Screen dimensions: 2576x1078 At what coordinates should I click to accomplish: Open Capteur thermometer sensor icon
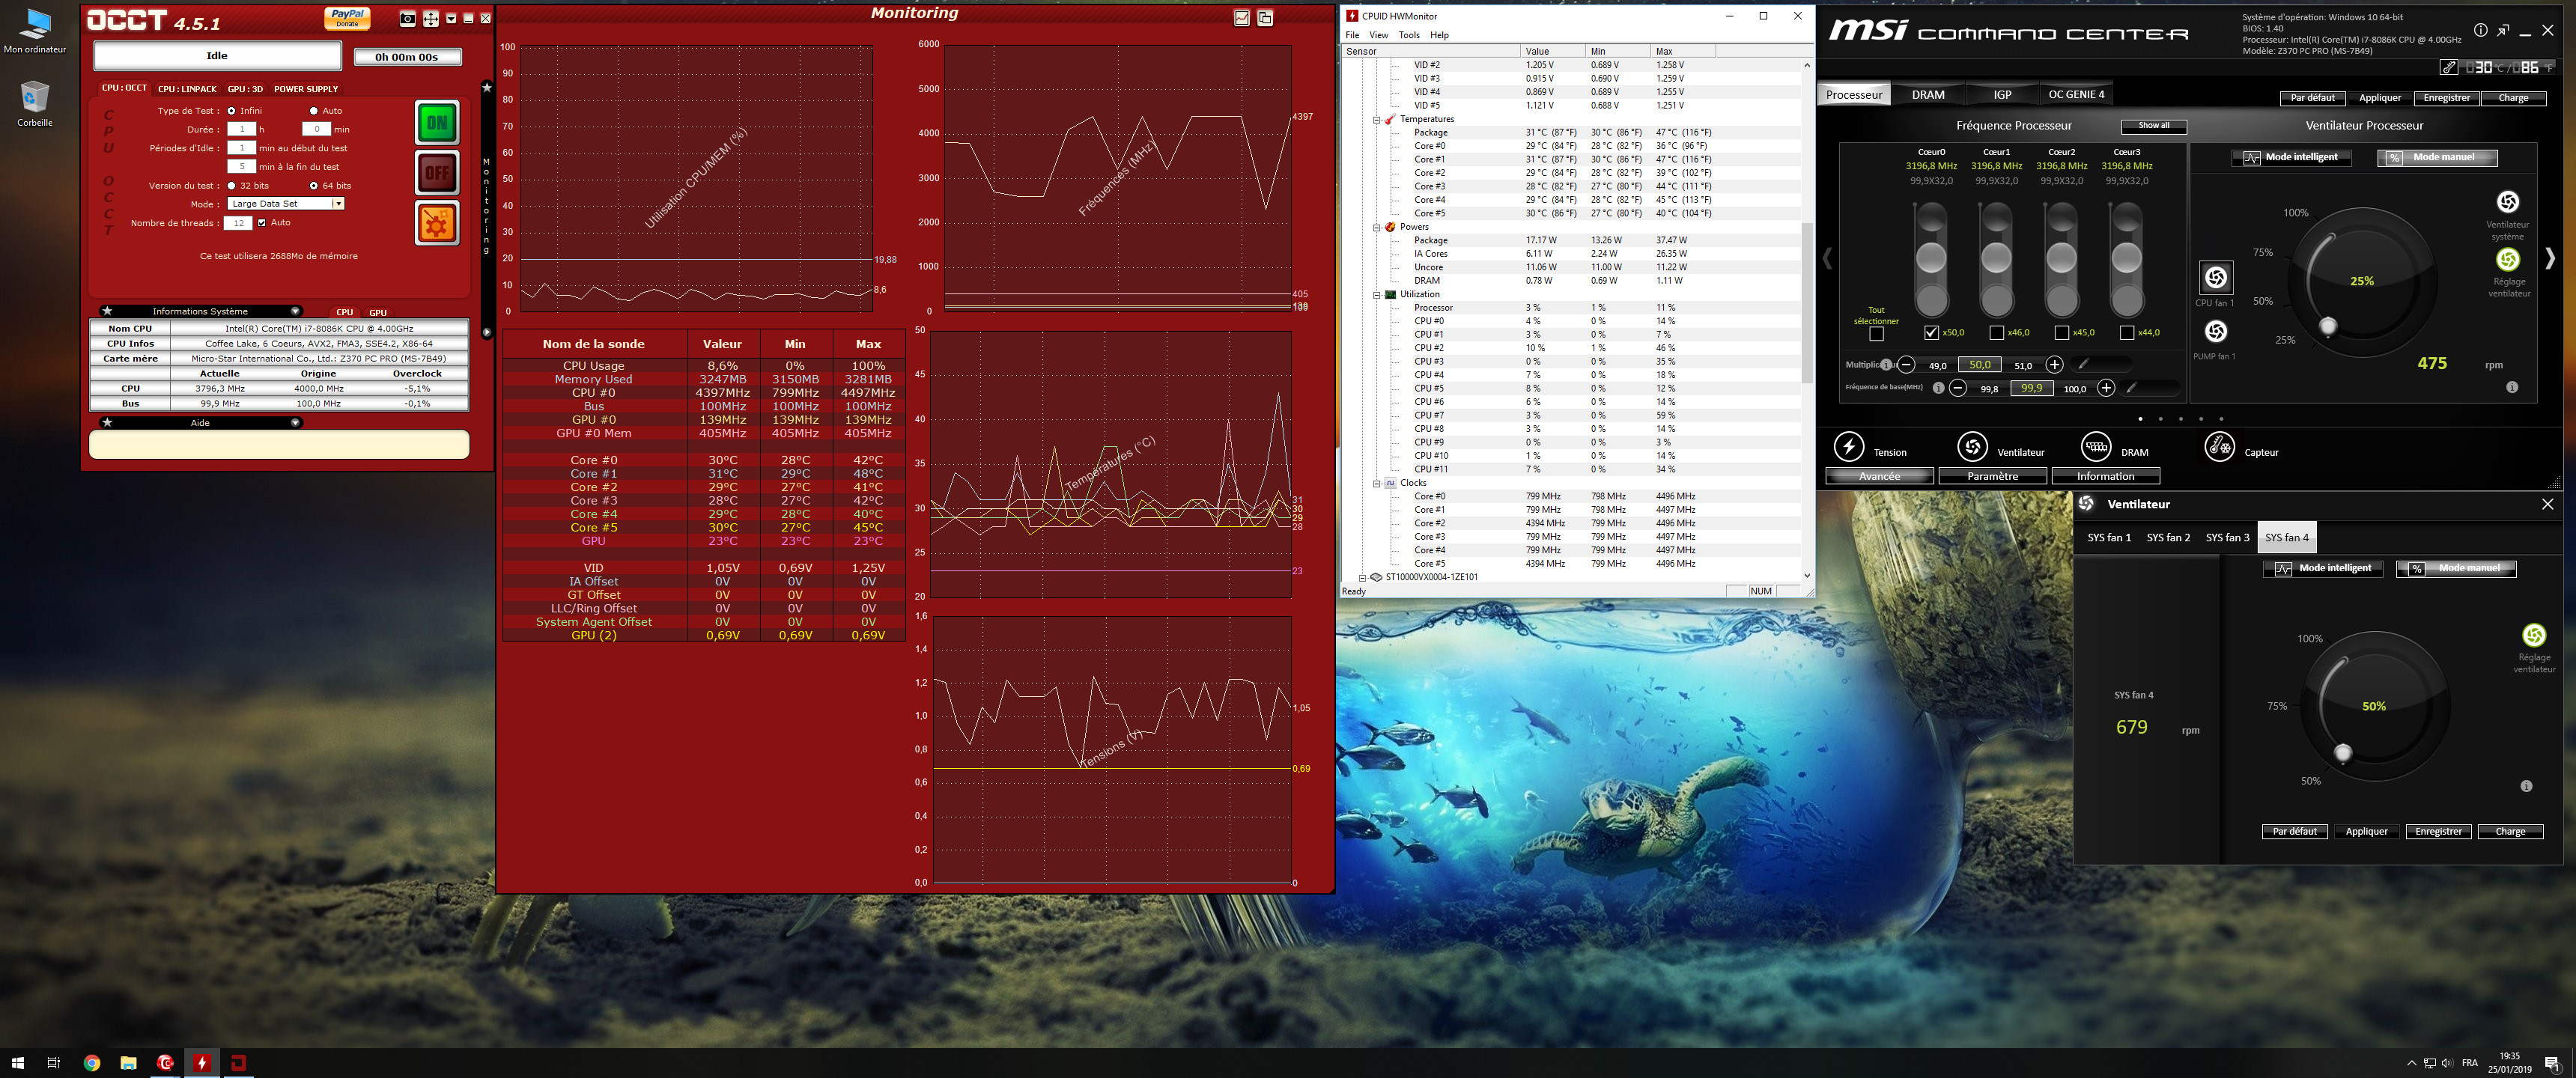(x=2219, y=447)
